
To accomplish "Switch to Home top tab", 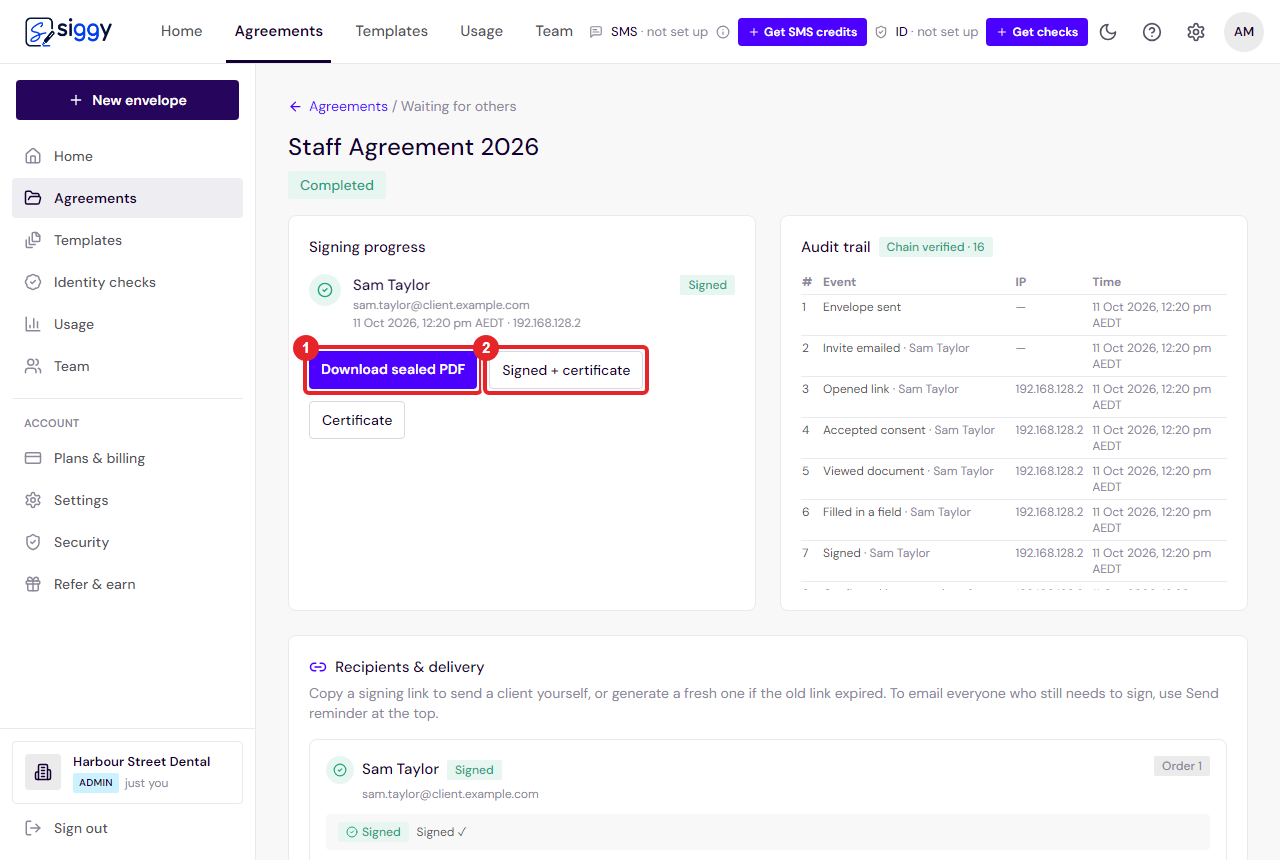I will (x=181, y=31).
